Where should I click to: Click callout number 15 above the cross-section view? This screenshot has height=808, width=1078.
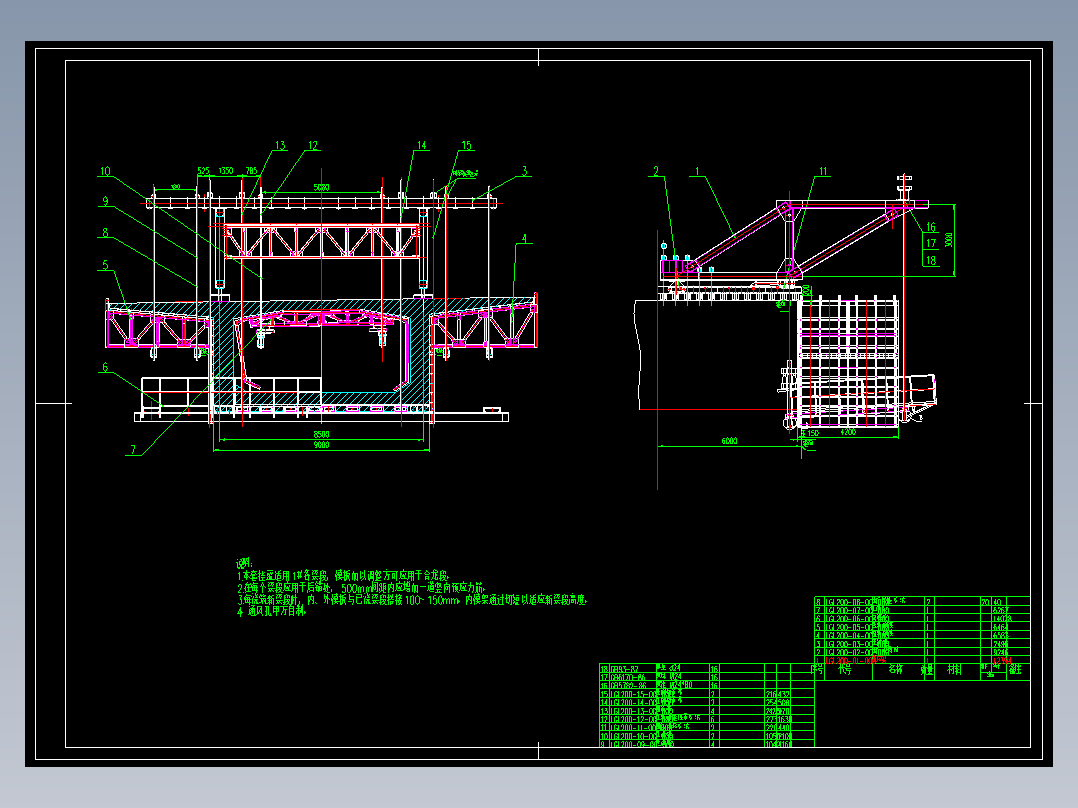(x=466, y=145)
